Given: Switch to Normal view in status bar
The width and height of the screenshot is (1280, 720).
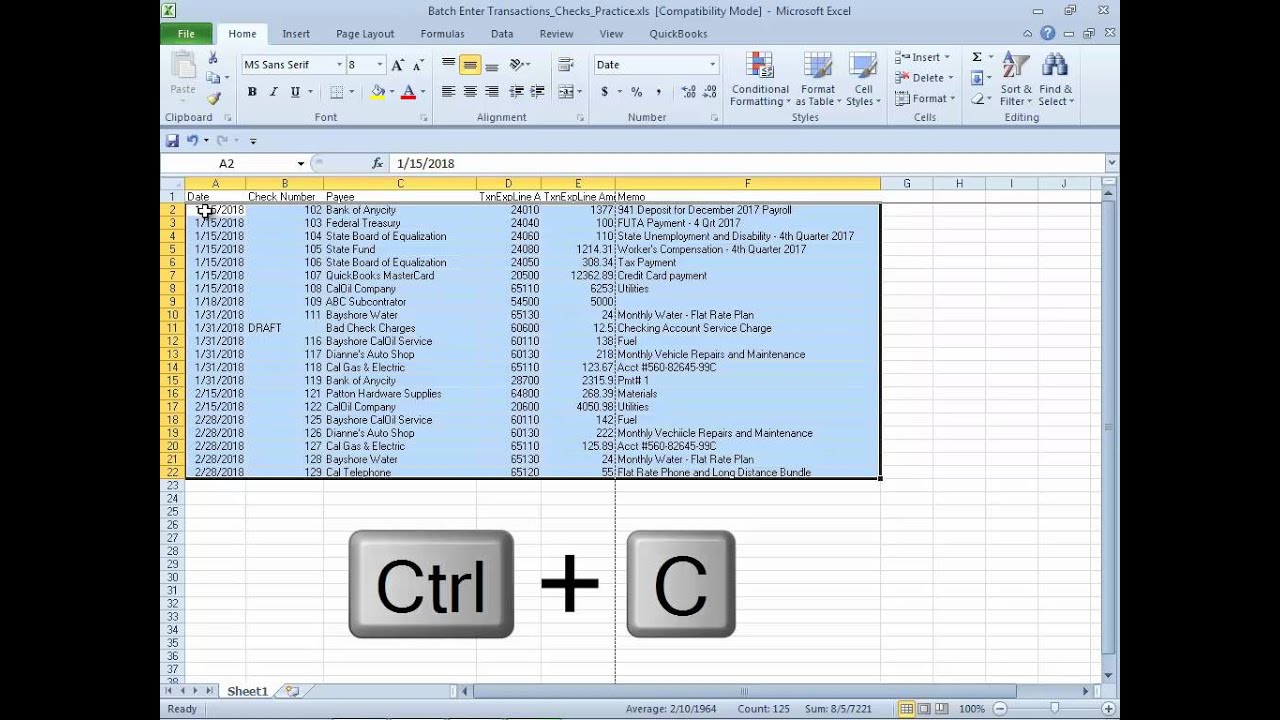Looking at the screenshot, I should [906, 709].
